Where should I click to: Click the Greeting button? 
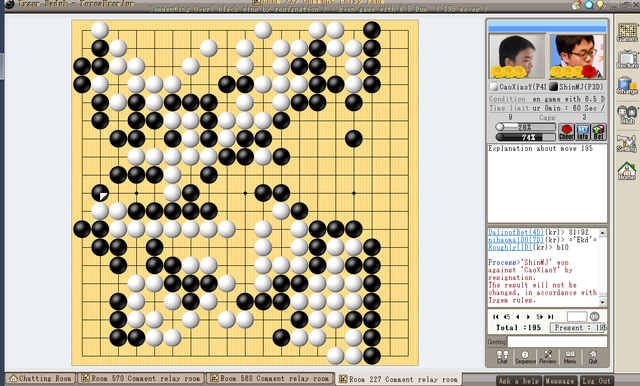click(x=496, y=342)
